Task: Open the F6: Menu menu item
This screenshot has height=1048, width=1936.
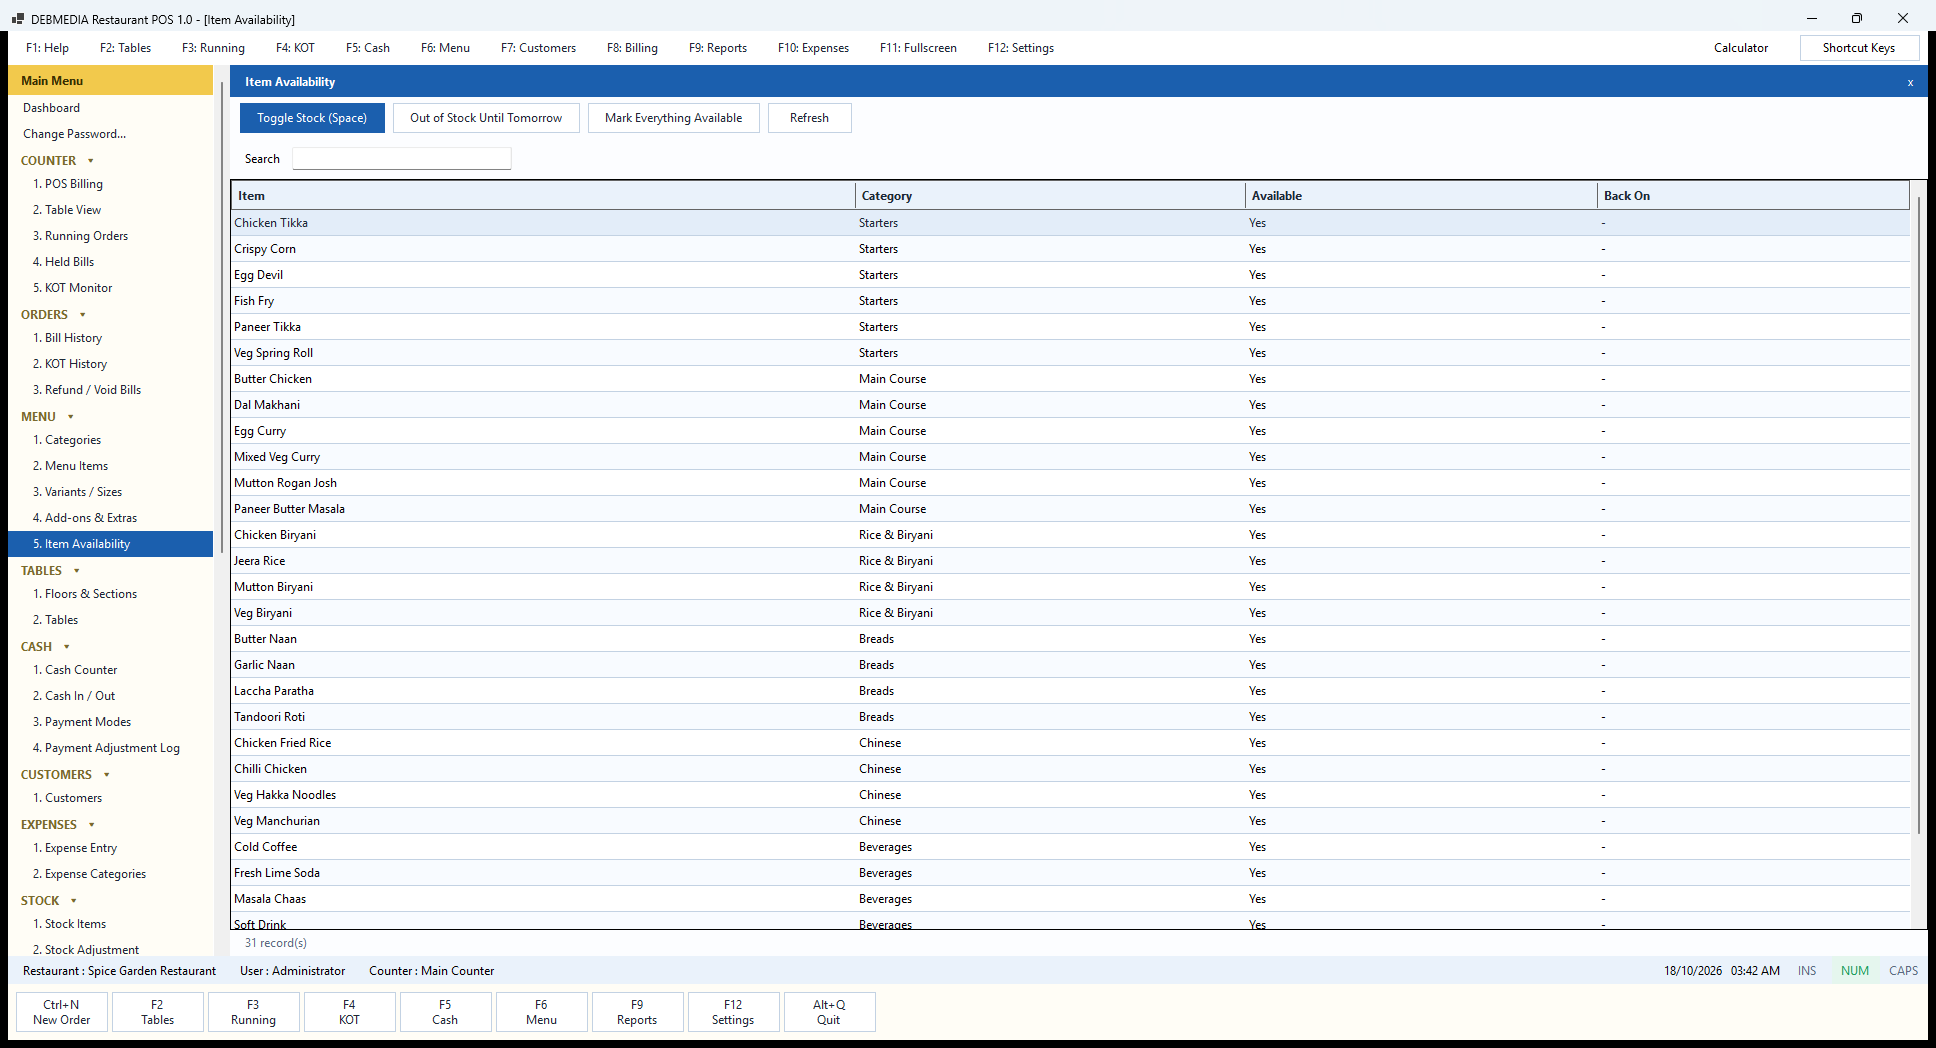Action: [445, 48]
